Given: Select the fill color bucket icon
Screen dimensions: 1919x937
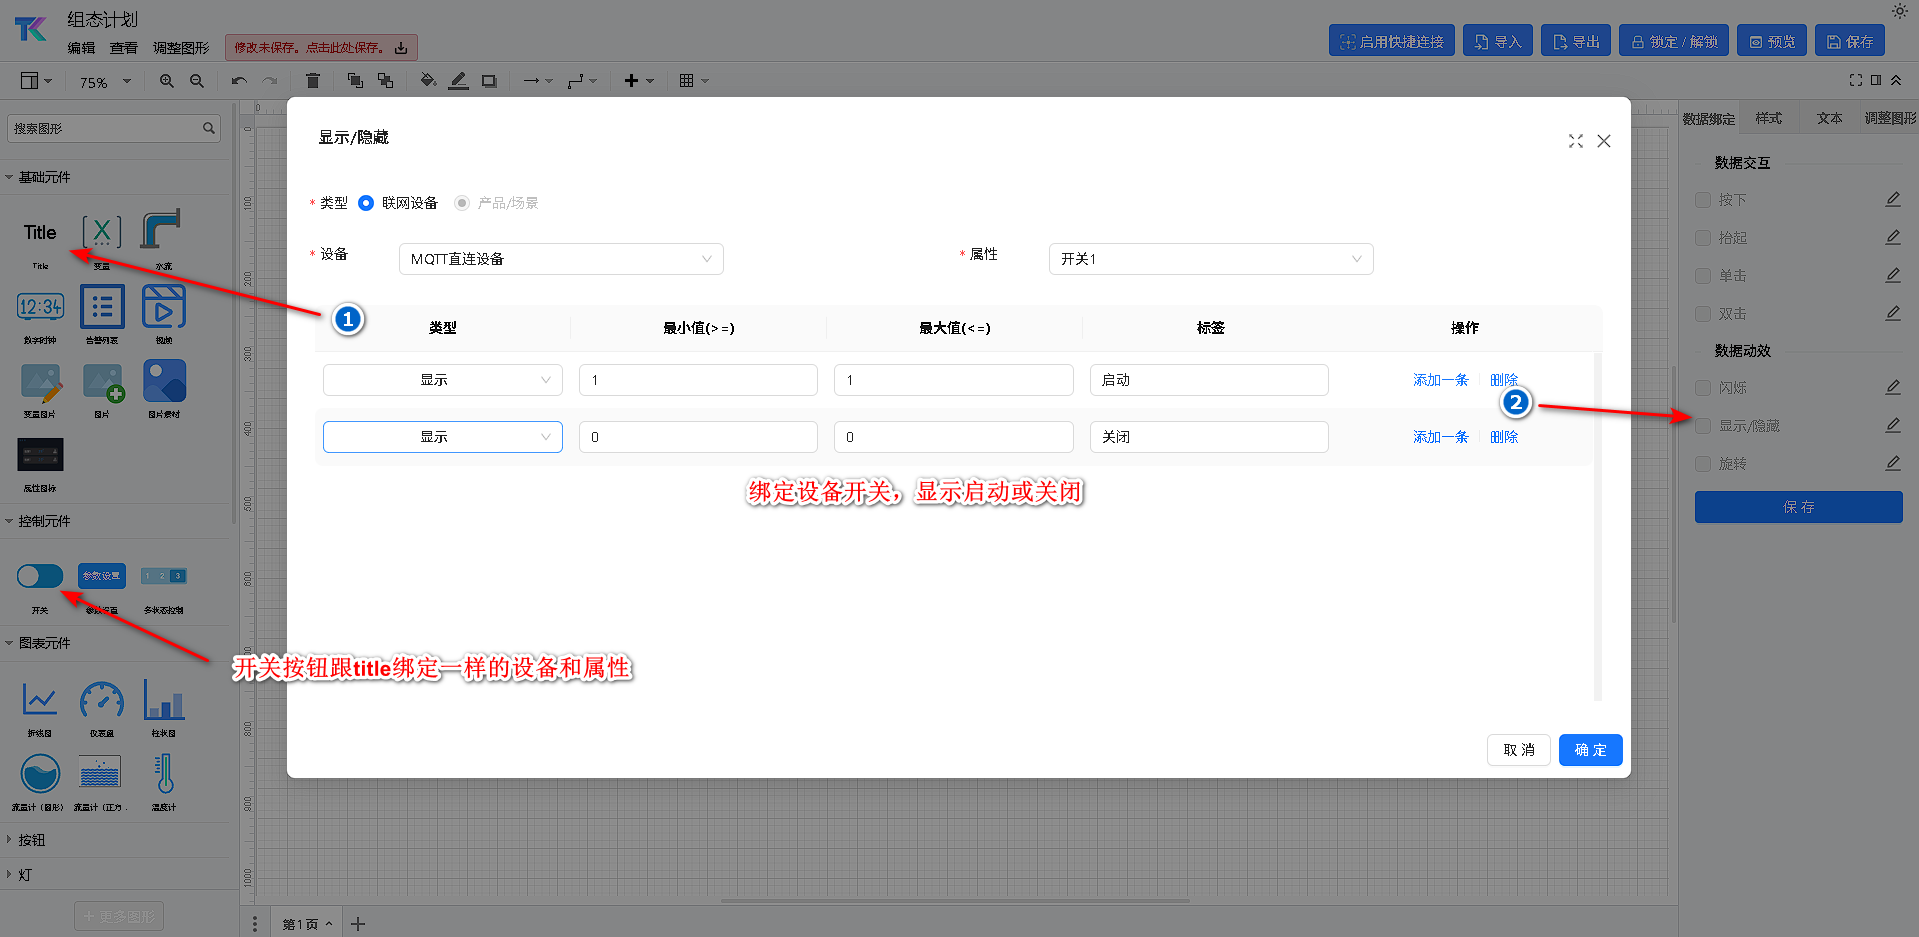Looking at the screenshot, I should [428, 81].
